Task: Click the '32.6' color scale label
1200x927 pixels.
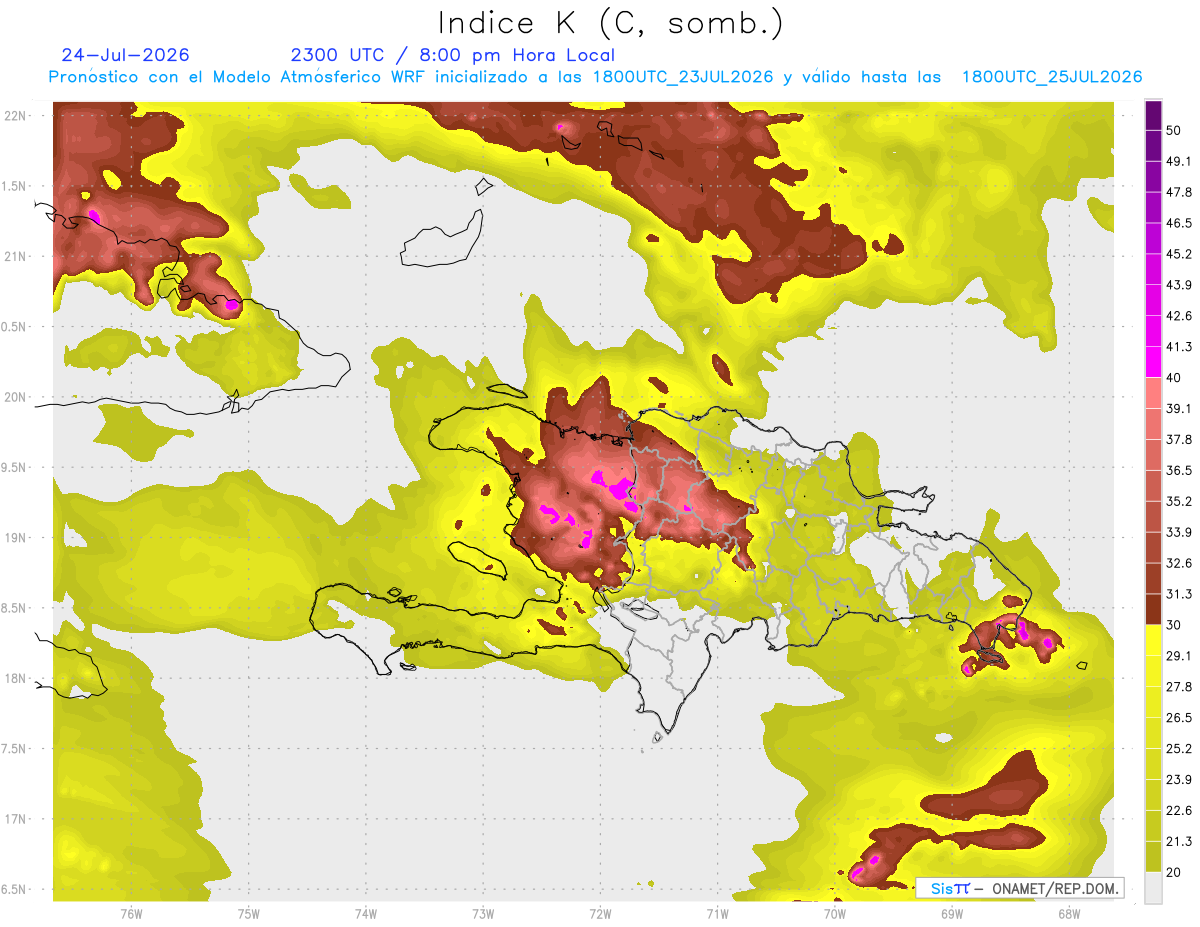Action: coord(1179,563)
